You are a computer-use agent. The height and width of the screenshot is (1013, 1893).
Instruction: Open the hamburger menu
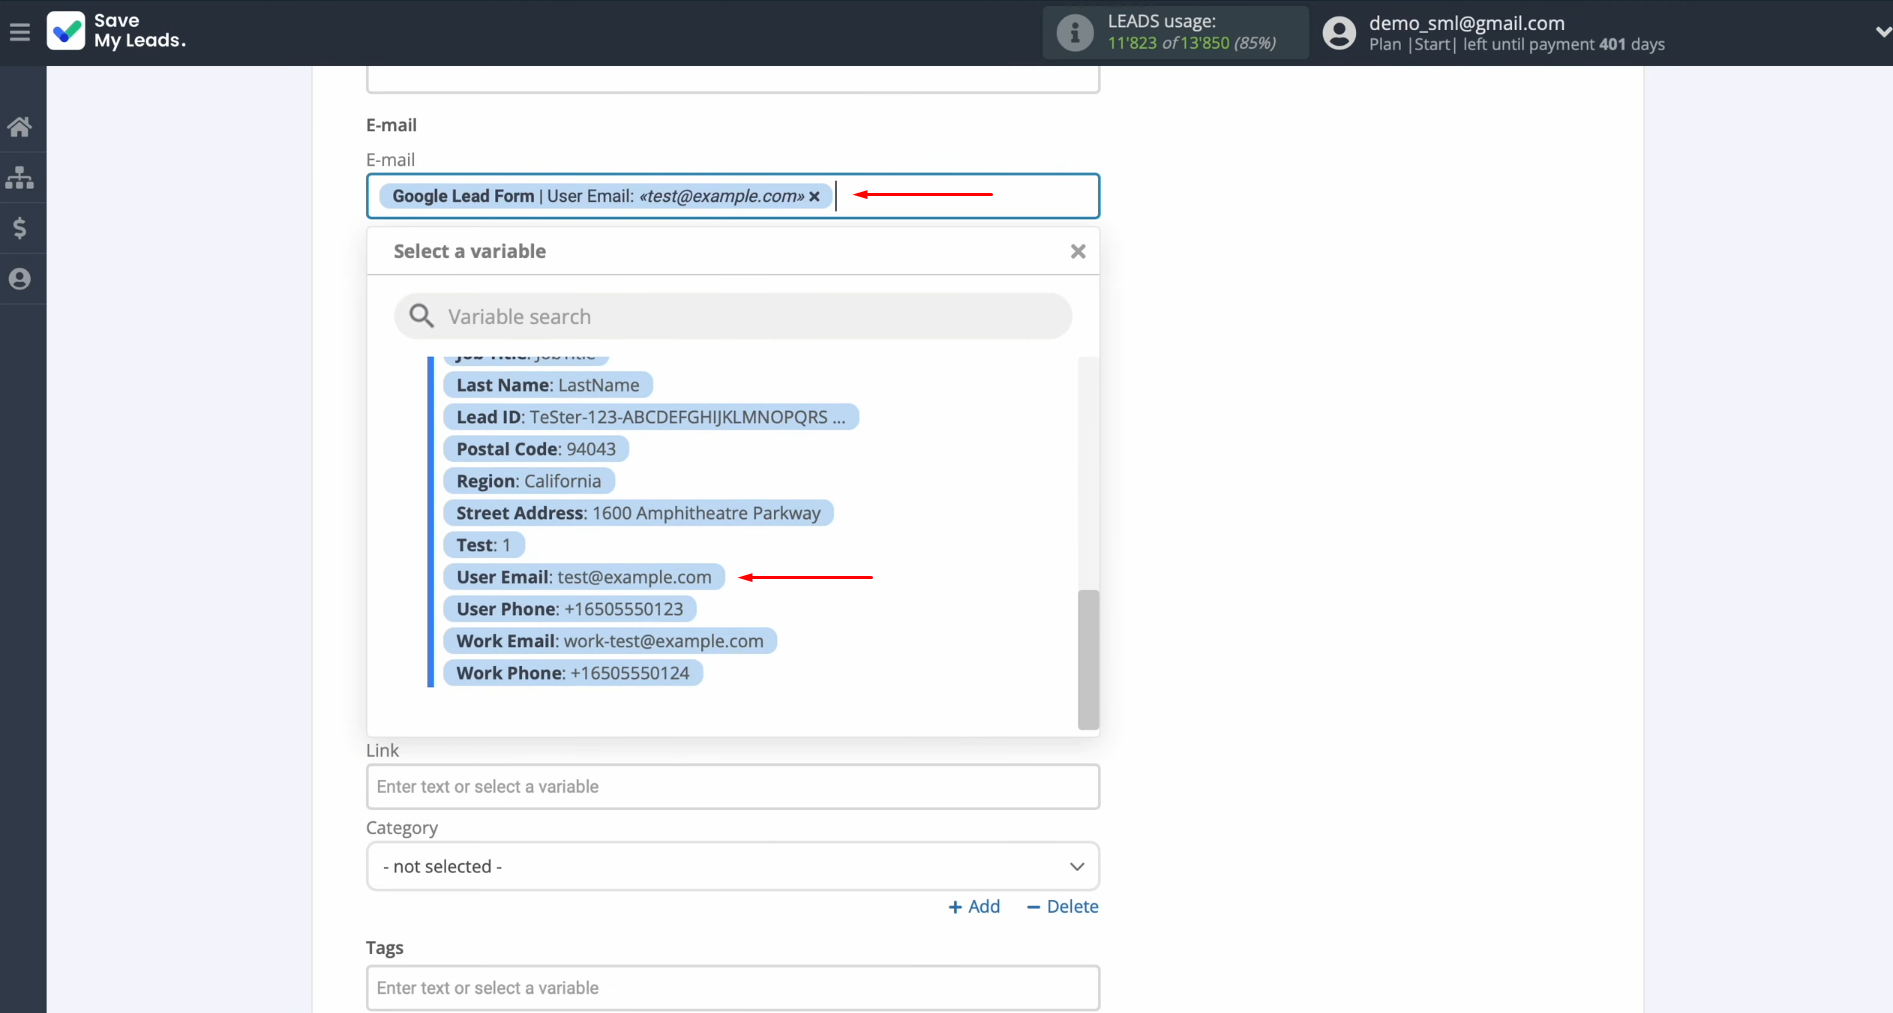point(20,32)
